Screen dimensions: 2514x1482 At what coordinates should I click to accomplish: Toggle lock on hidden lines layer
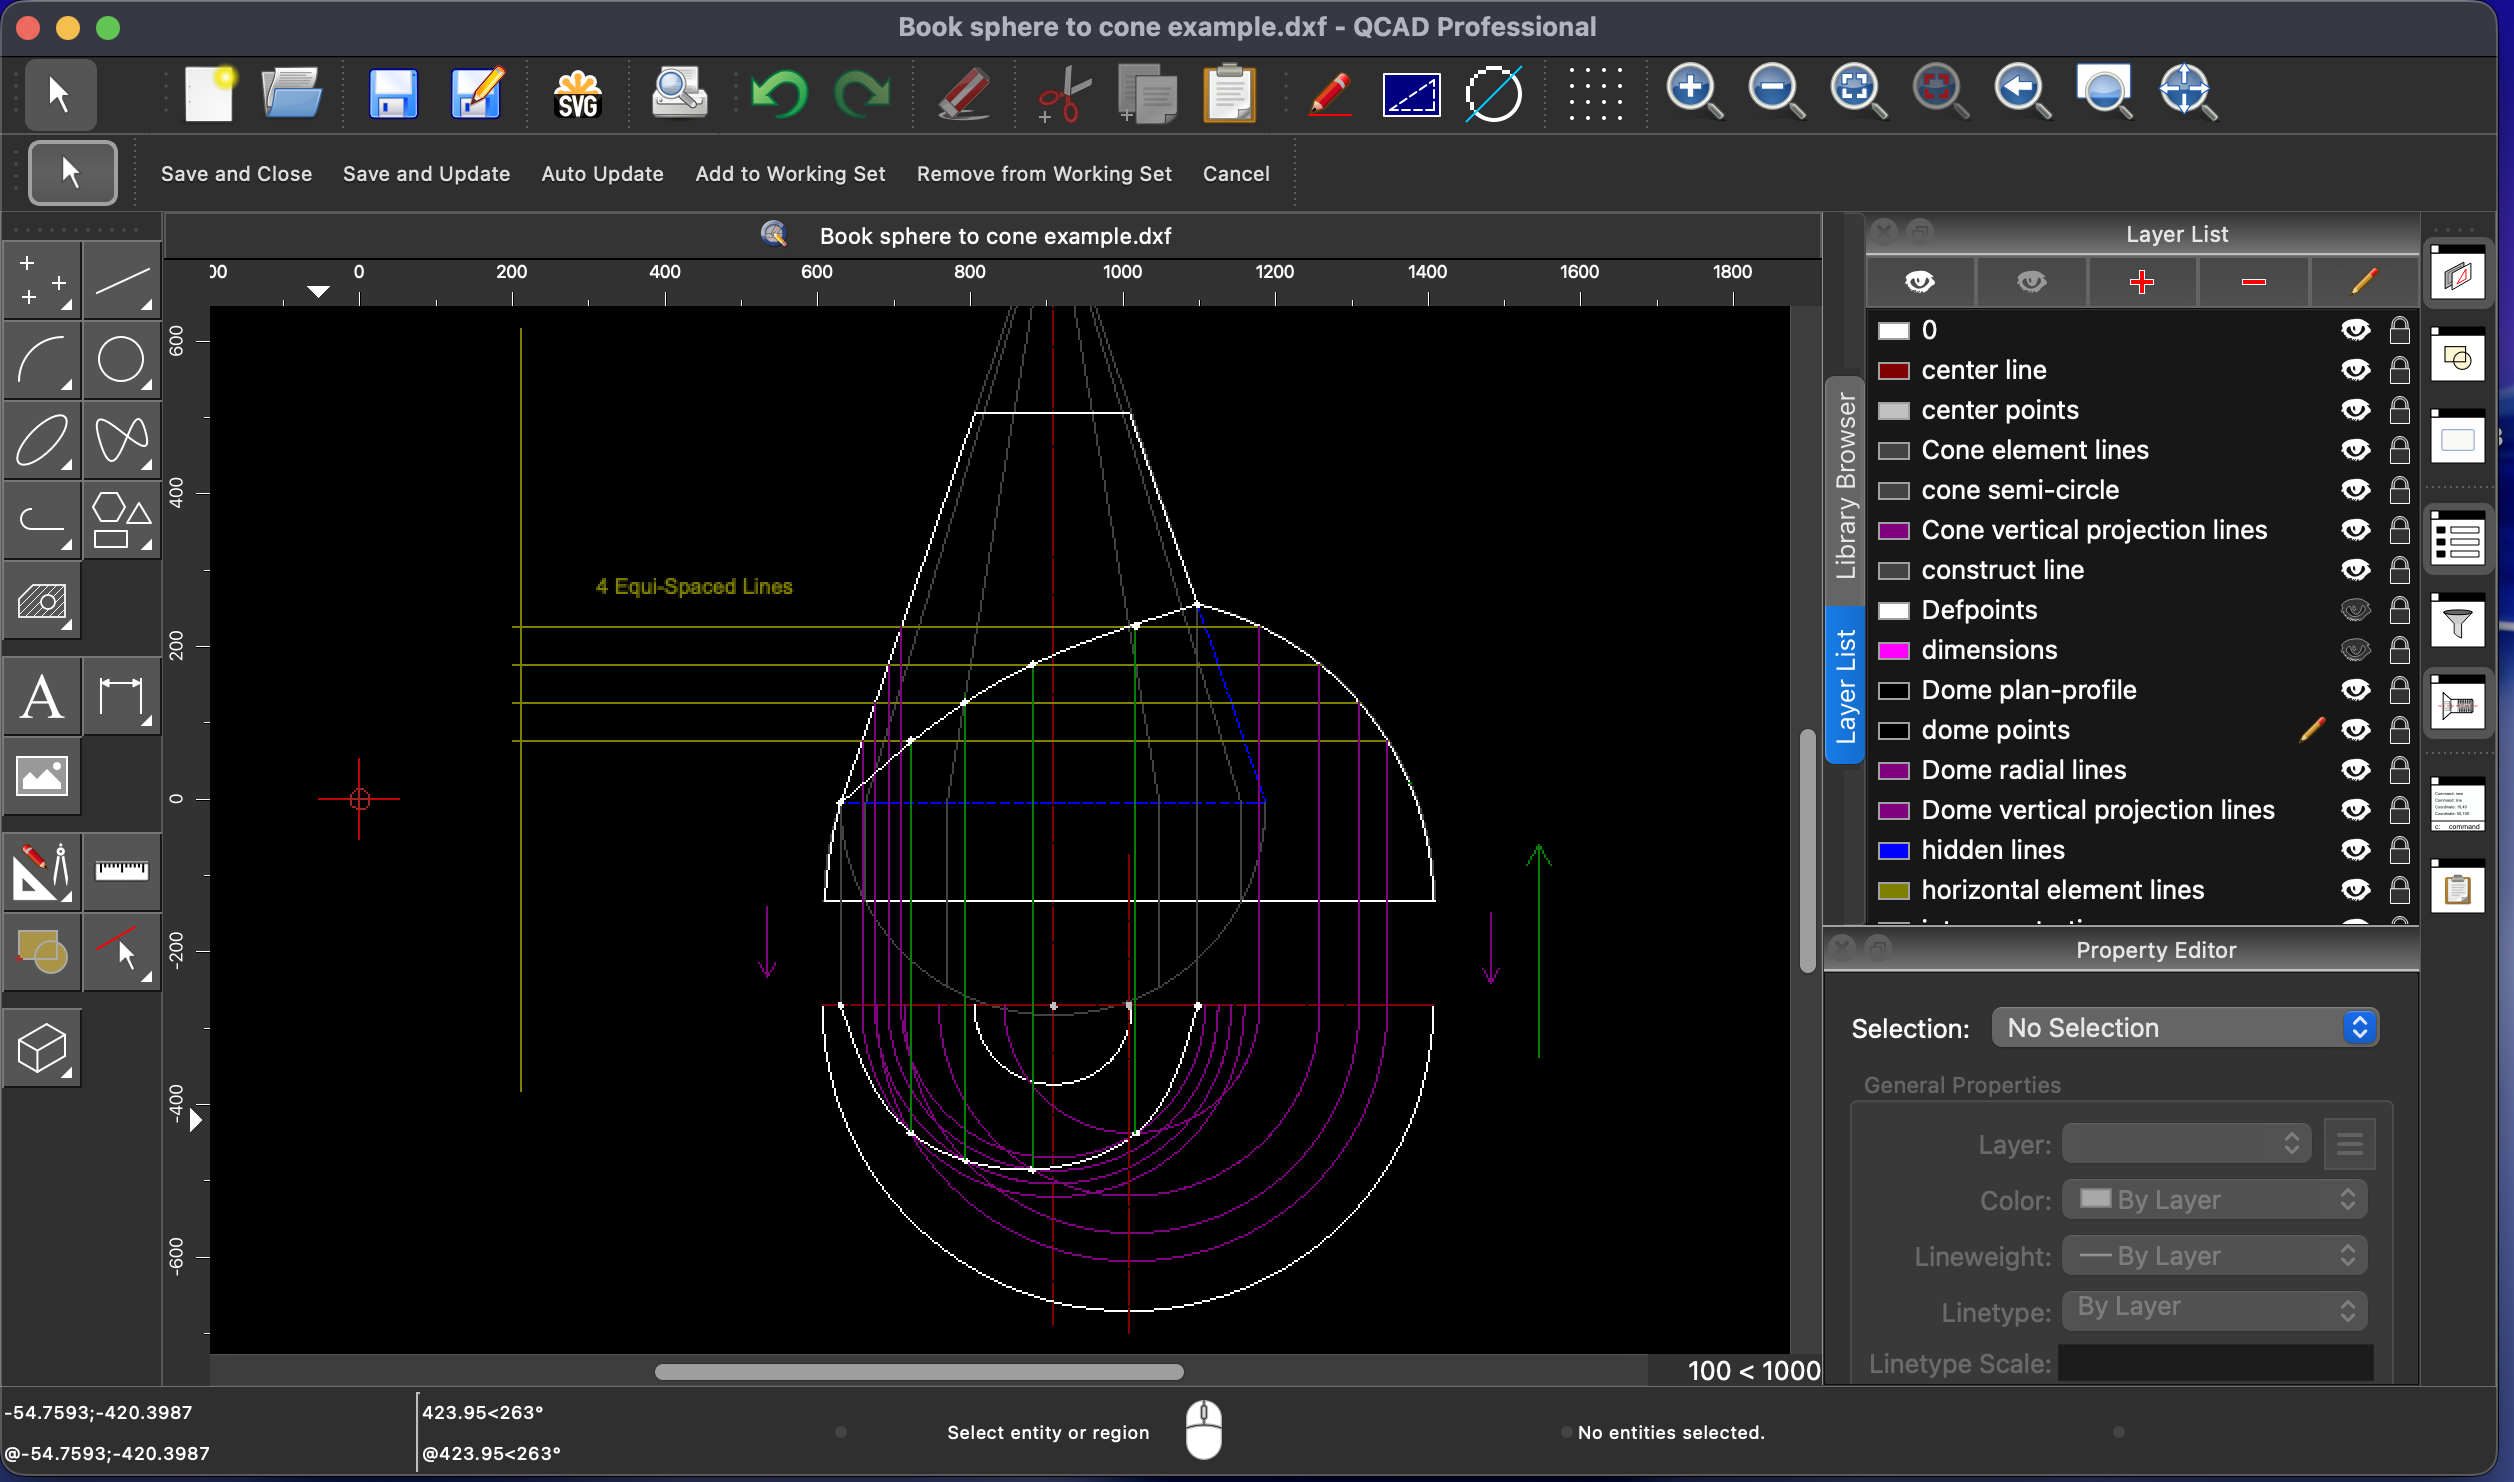[x=2399, y=850]
